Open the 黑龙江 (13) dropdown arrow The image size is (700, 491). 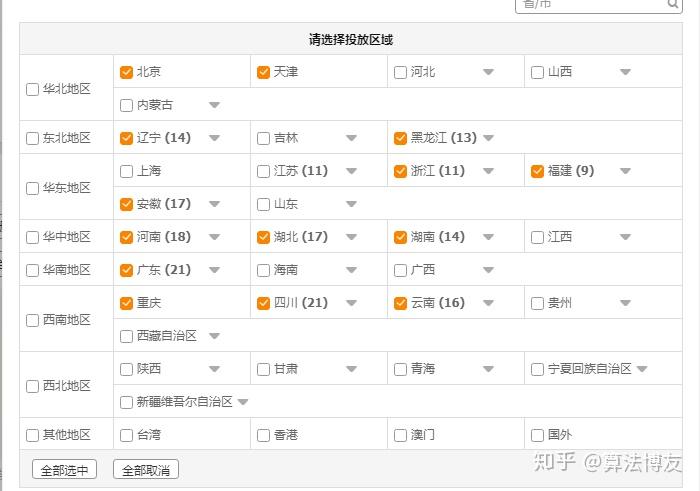point(489,138)
